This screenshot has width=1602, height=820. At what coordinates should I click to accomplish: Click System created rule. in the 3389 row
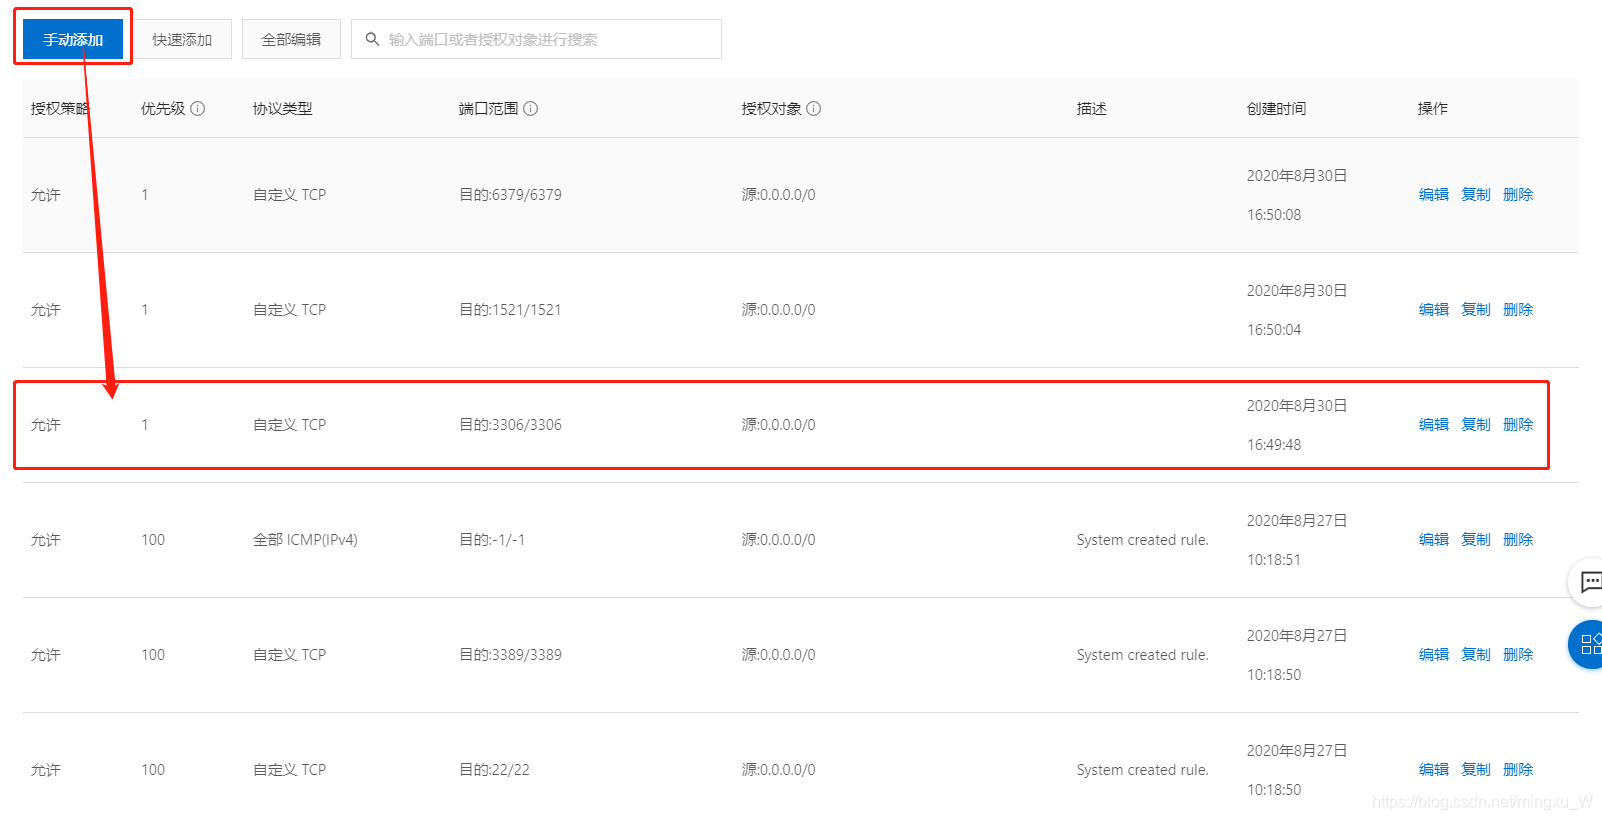[1142, 654]
